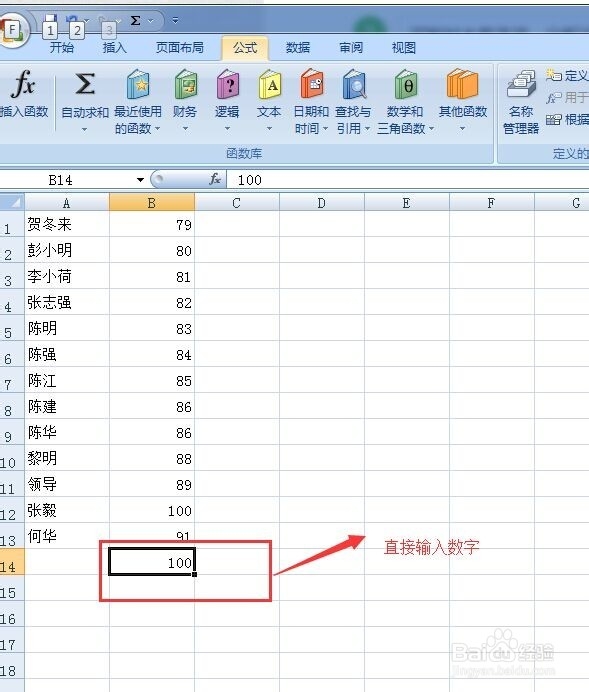Open the Name Box dropdown arrow
Viewport: 589px width, 692px height.
point(140,180)
